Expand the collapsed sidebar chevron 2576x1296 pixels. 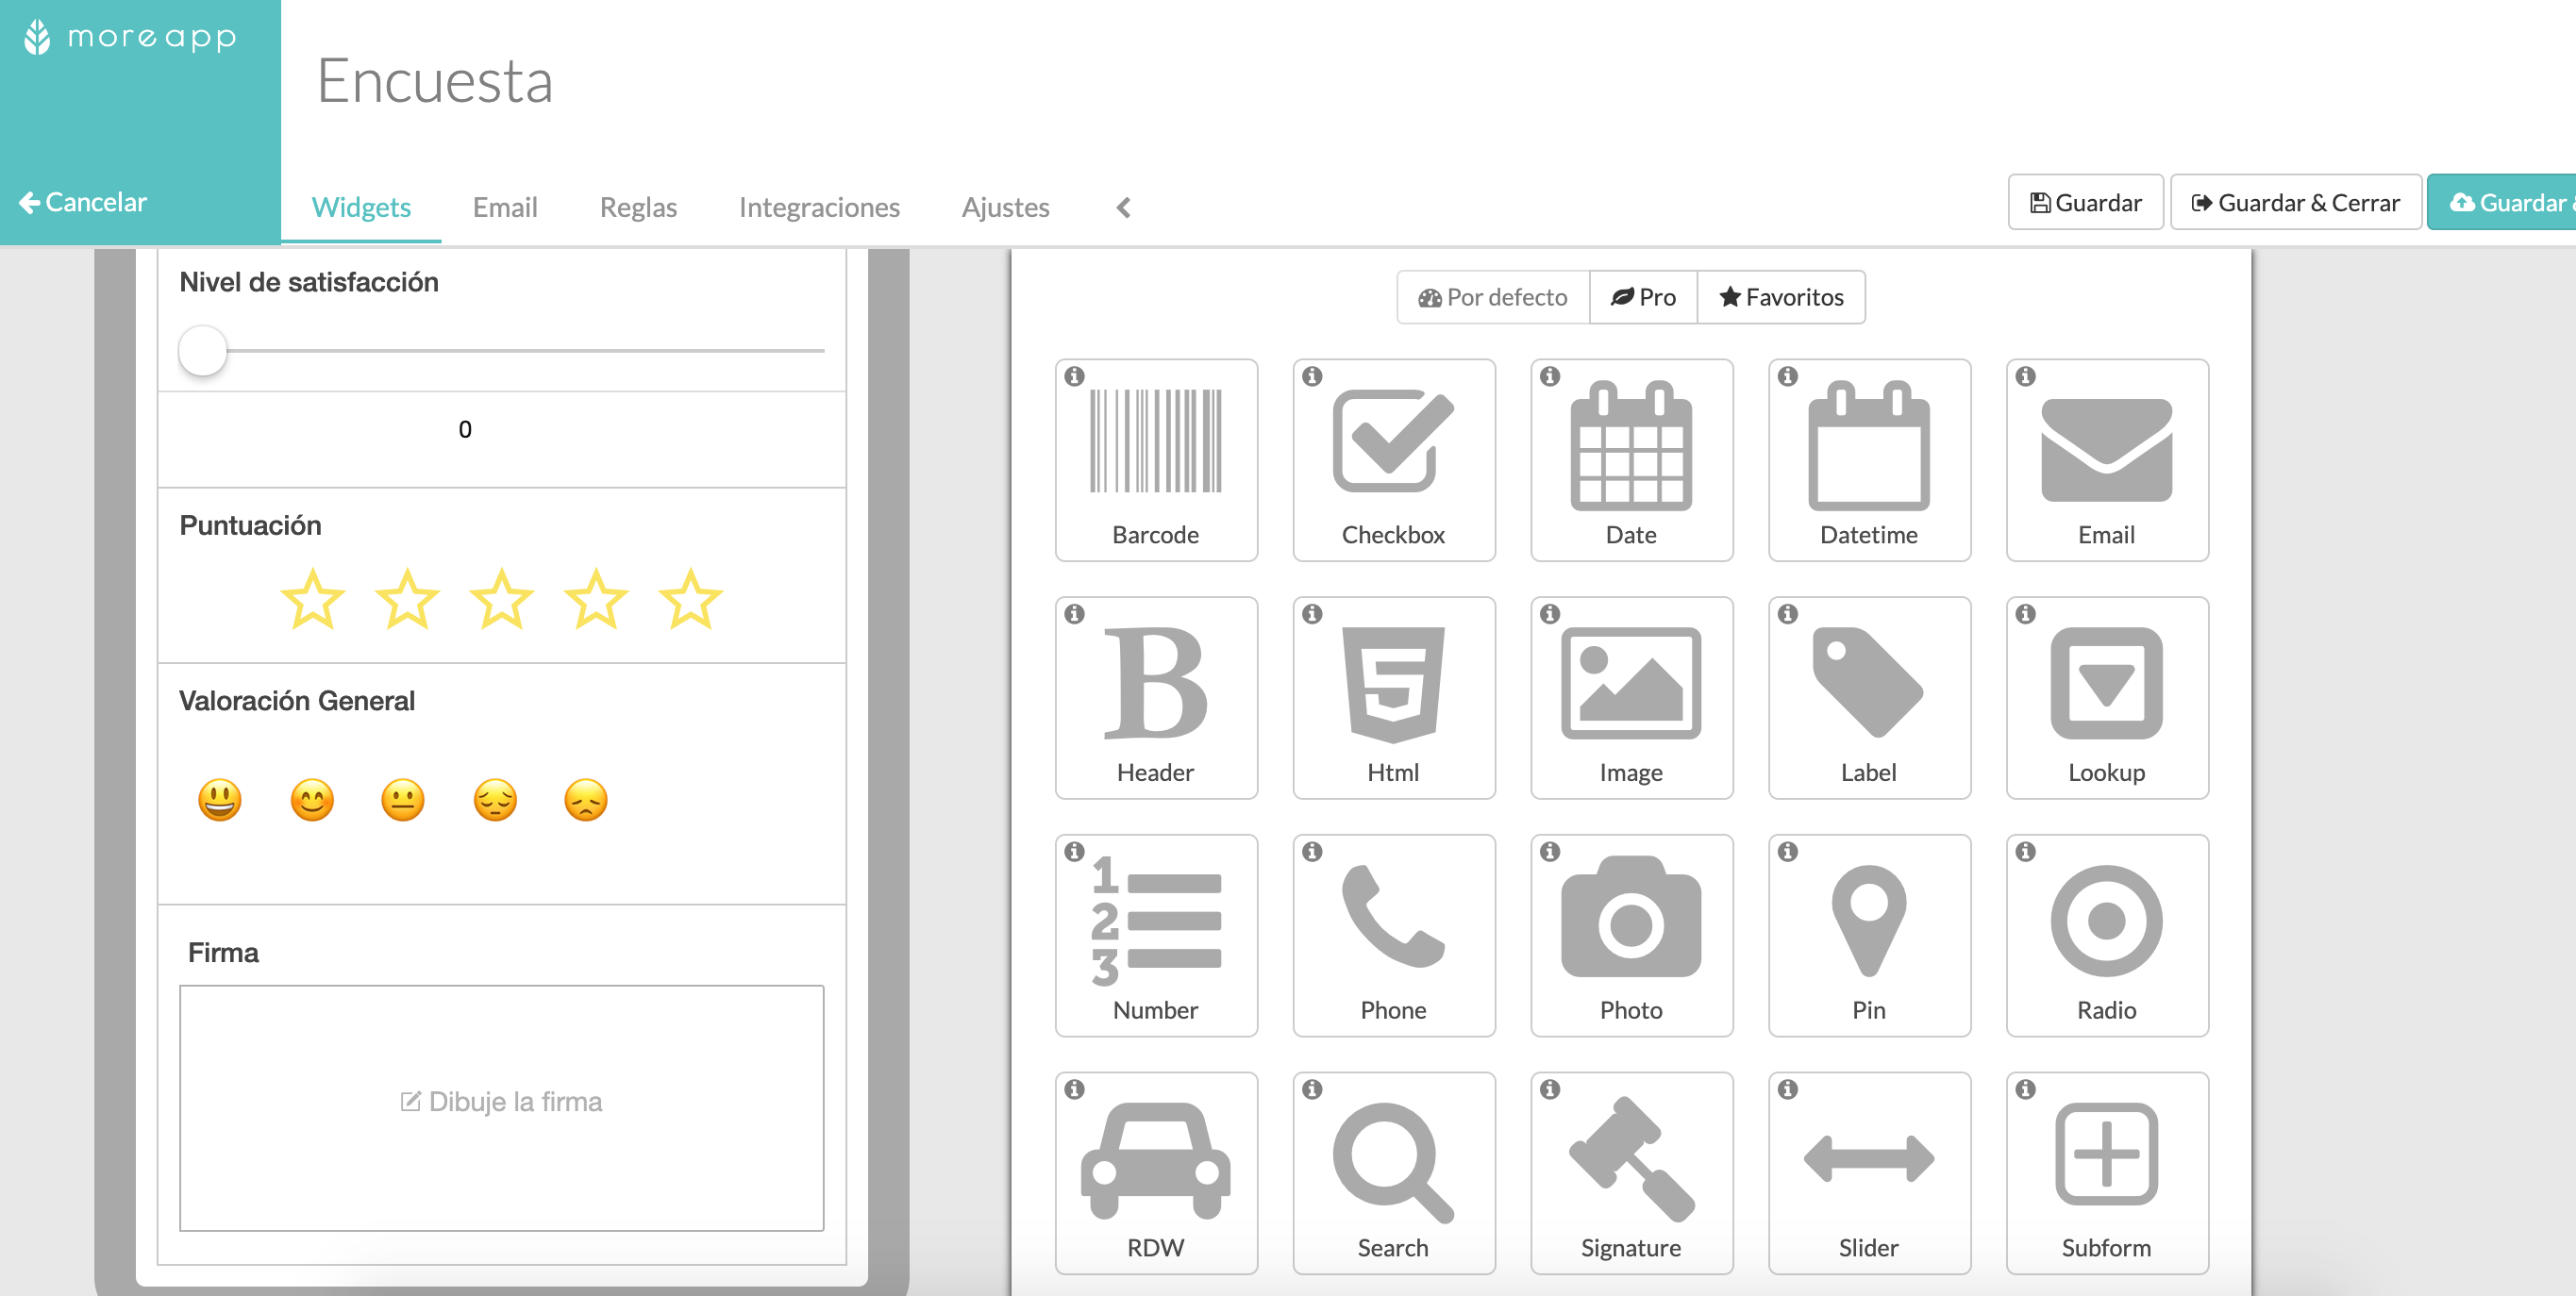1125,207
